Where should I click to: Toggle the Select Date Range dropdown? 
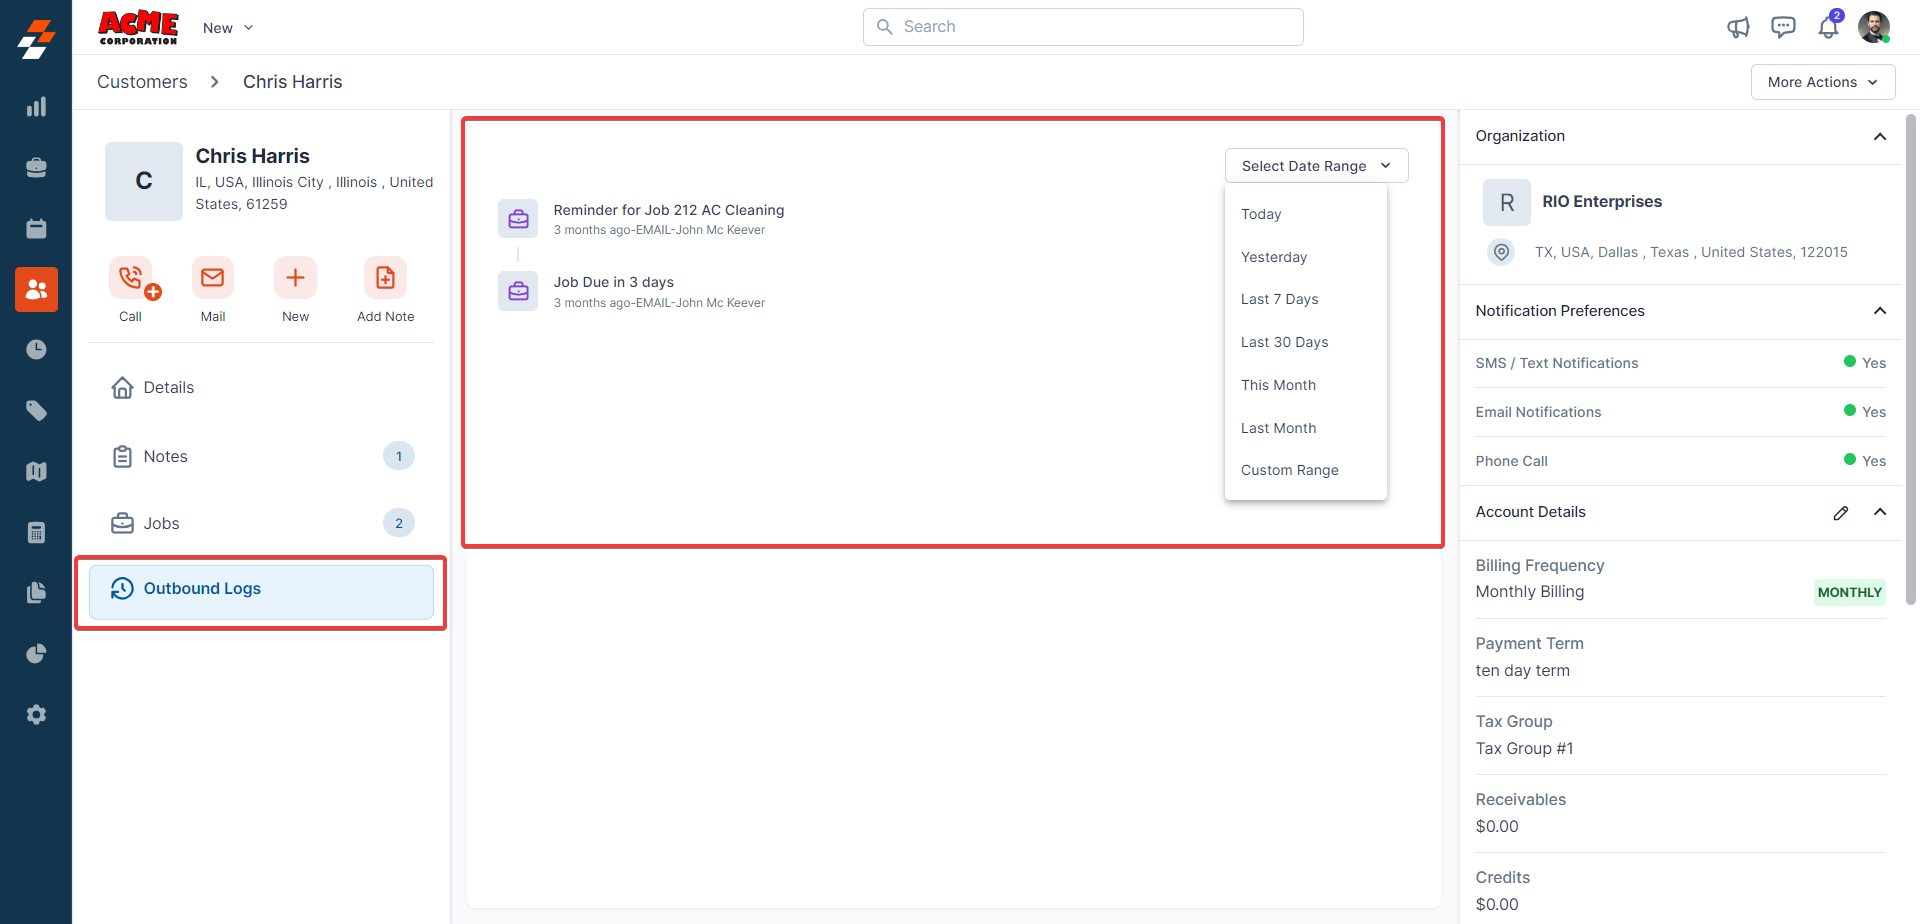click(1316, 166)
